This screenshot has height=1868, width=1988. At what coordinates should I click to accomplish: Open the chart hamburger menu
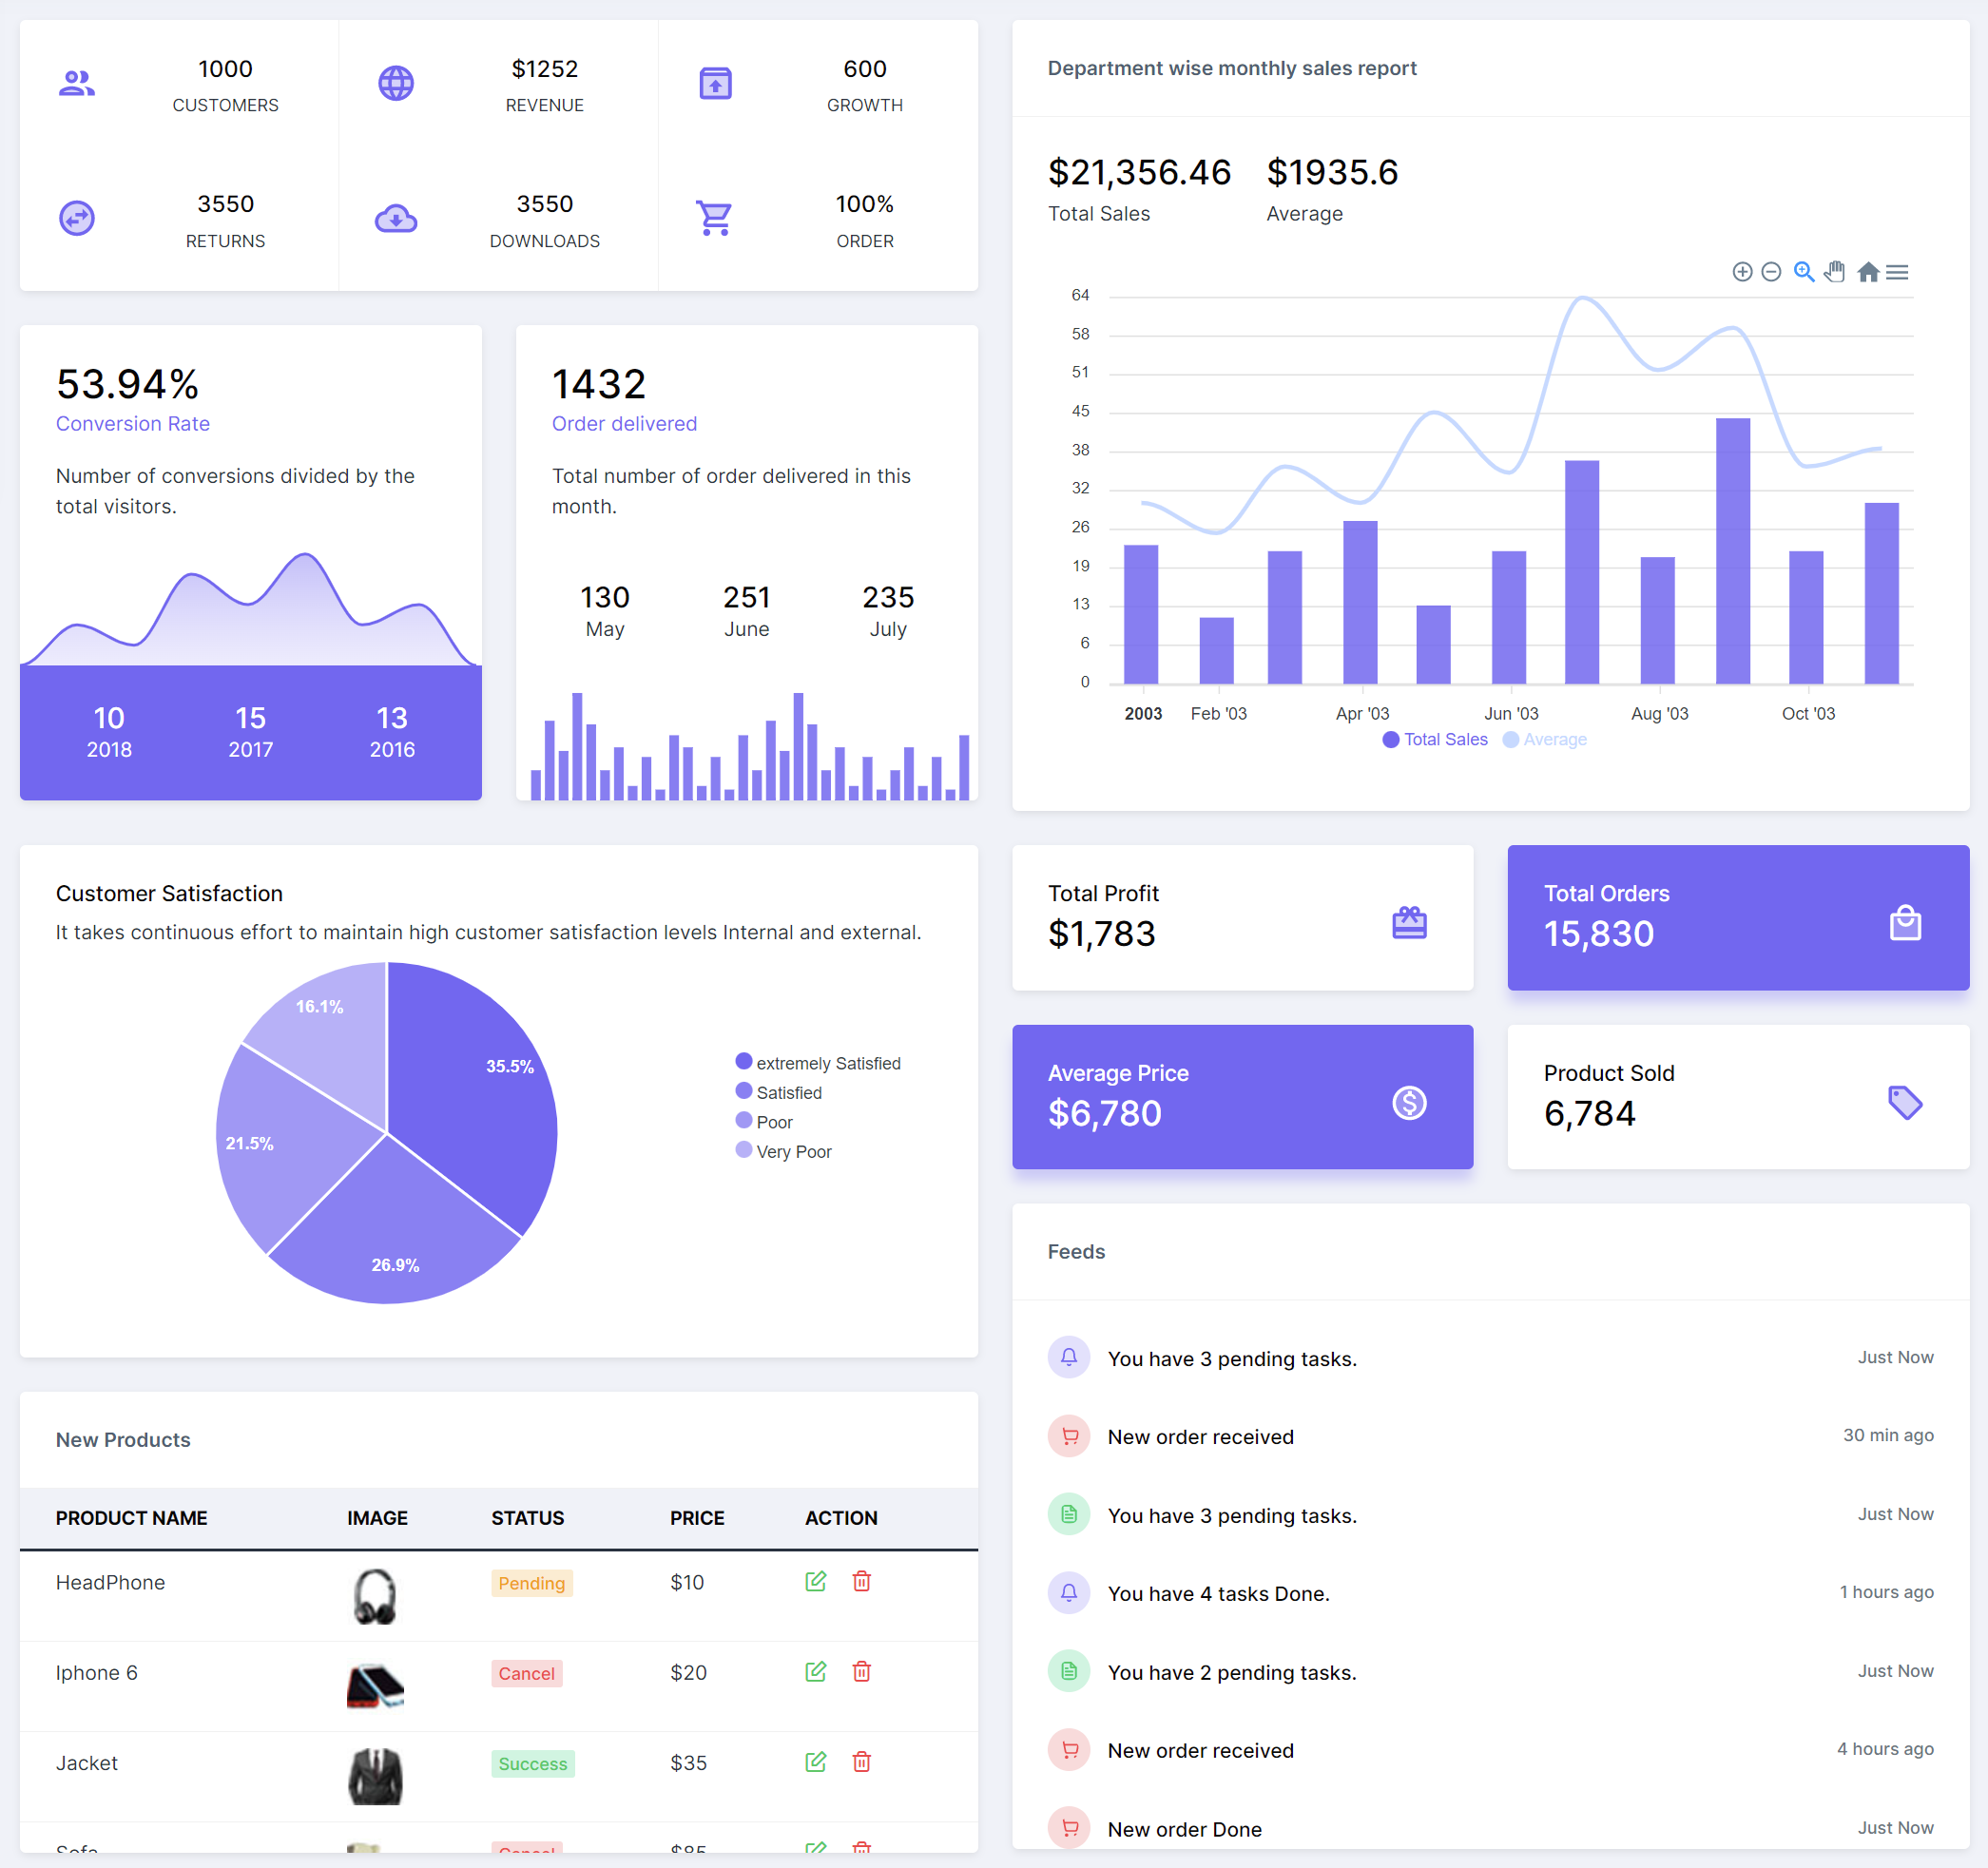(x=1897, y=272)
